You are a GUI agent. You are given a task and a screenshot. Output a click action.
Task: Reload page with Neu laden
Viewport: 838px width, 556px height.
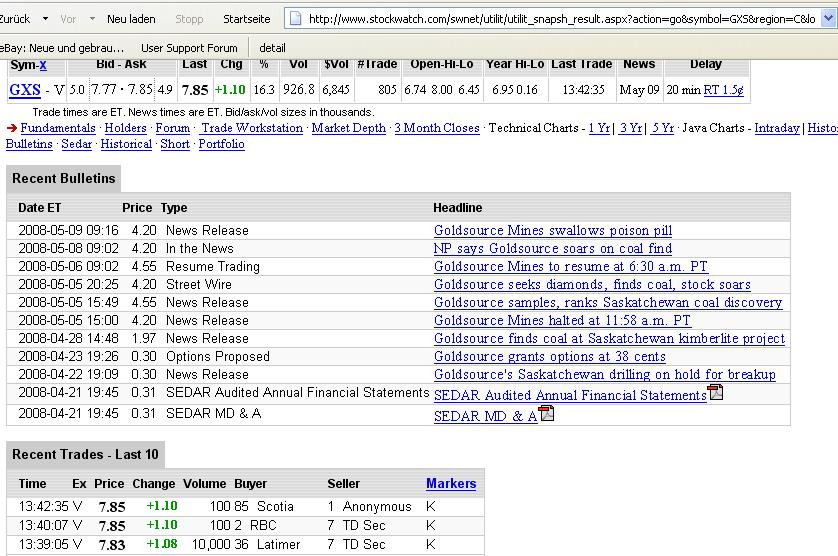tap(131, 19)
